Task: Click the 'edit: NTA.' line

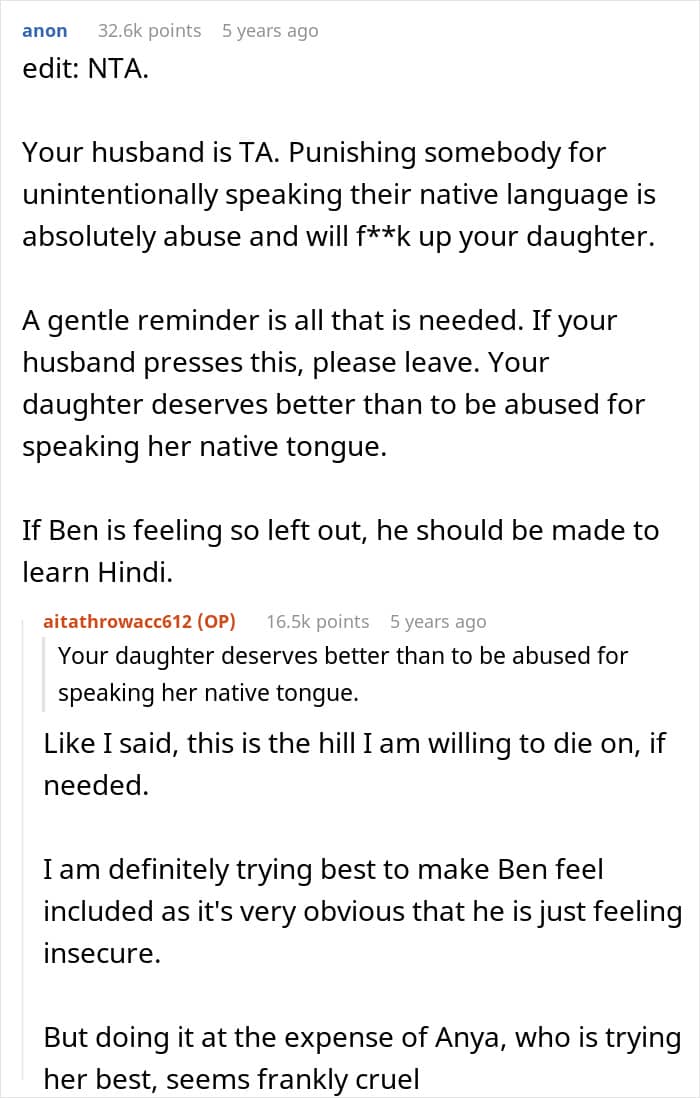Action: click(x=85, y=73)
